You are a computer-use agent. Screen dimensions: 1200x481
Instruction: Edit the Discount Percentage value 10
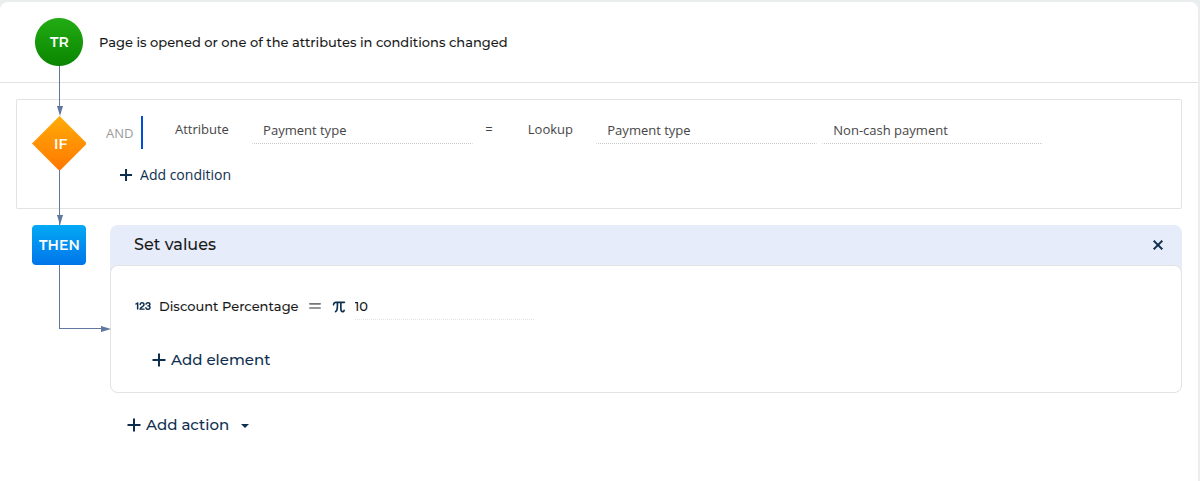[444, 307]
